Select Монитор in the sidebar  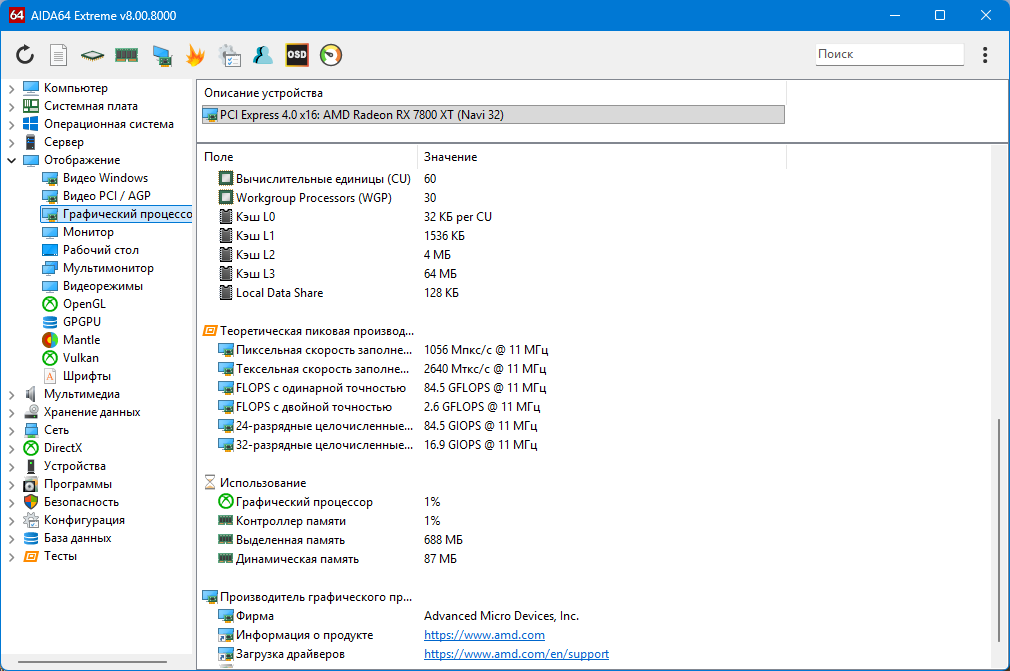(88, 232)
